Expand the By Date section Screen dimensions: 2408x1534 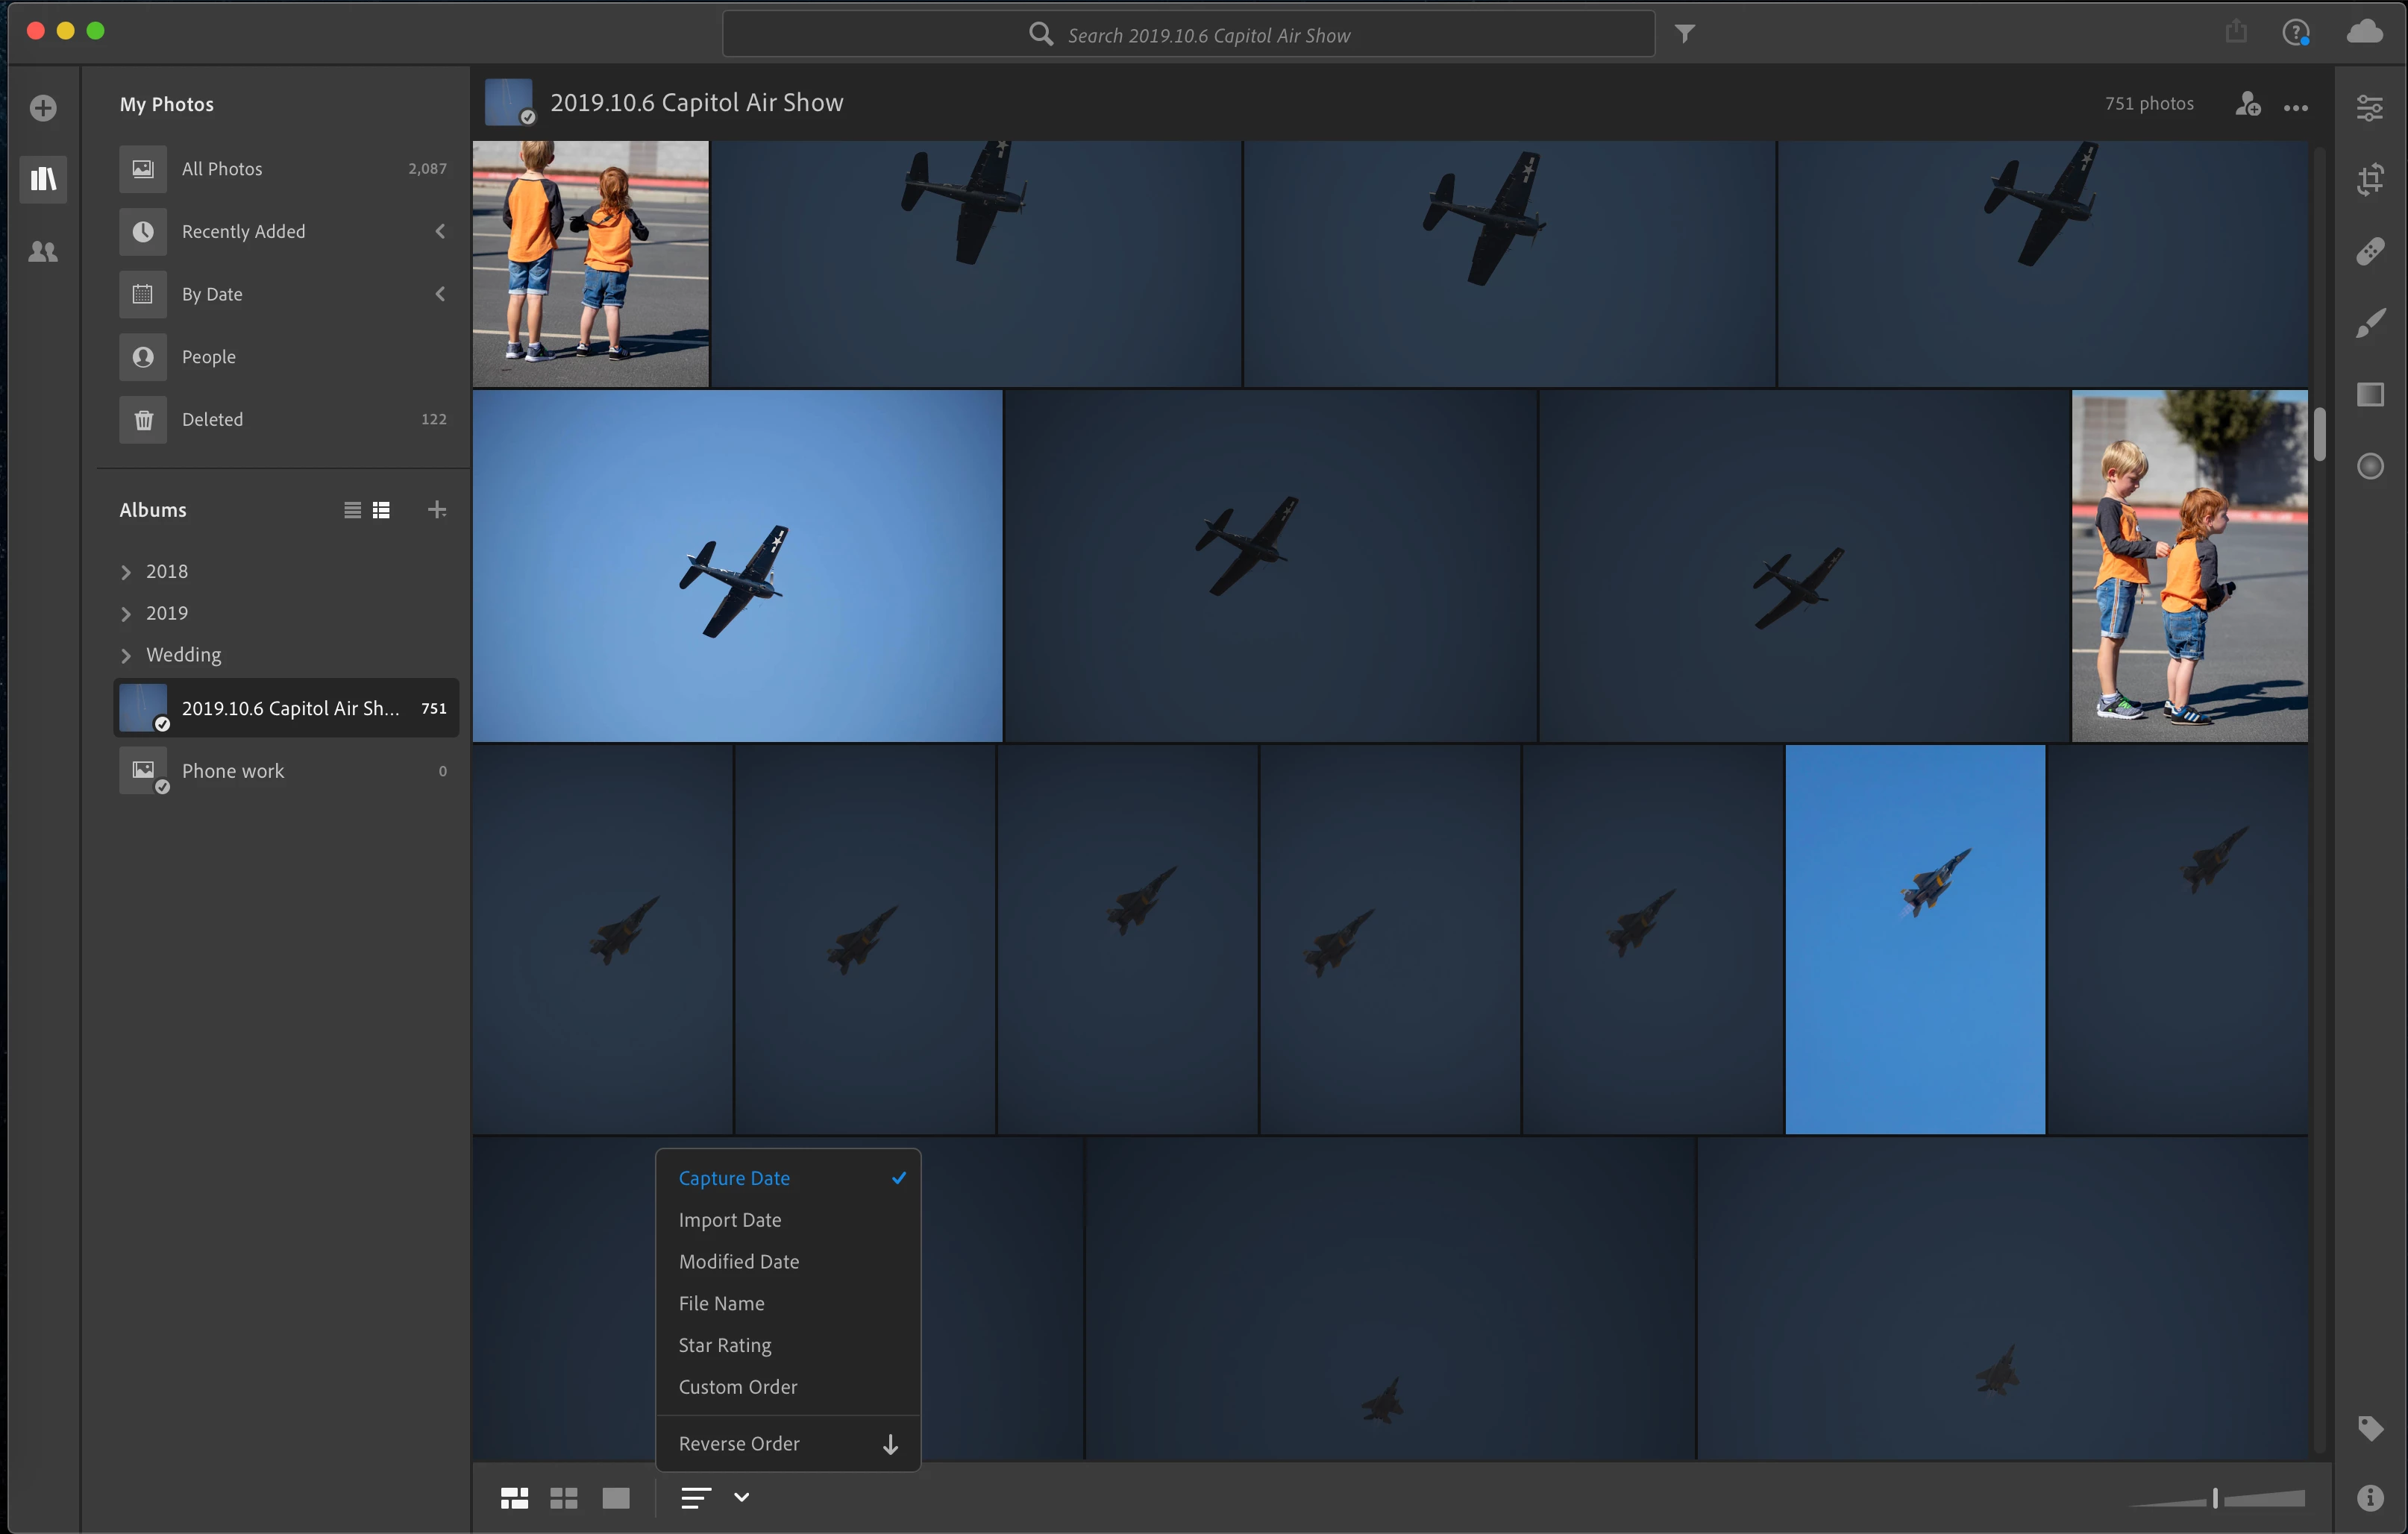point(439,294)
